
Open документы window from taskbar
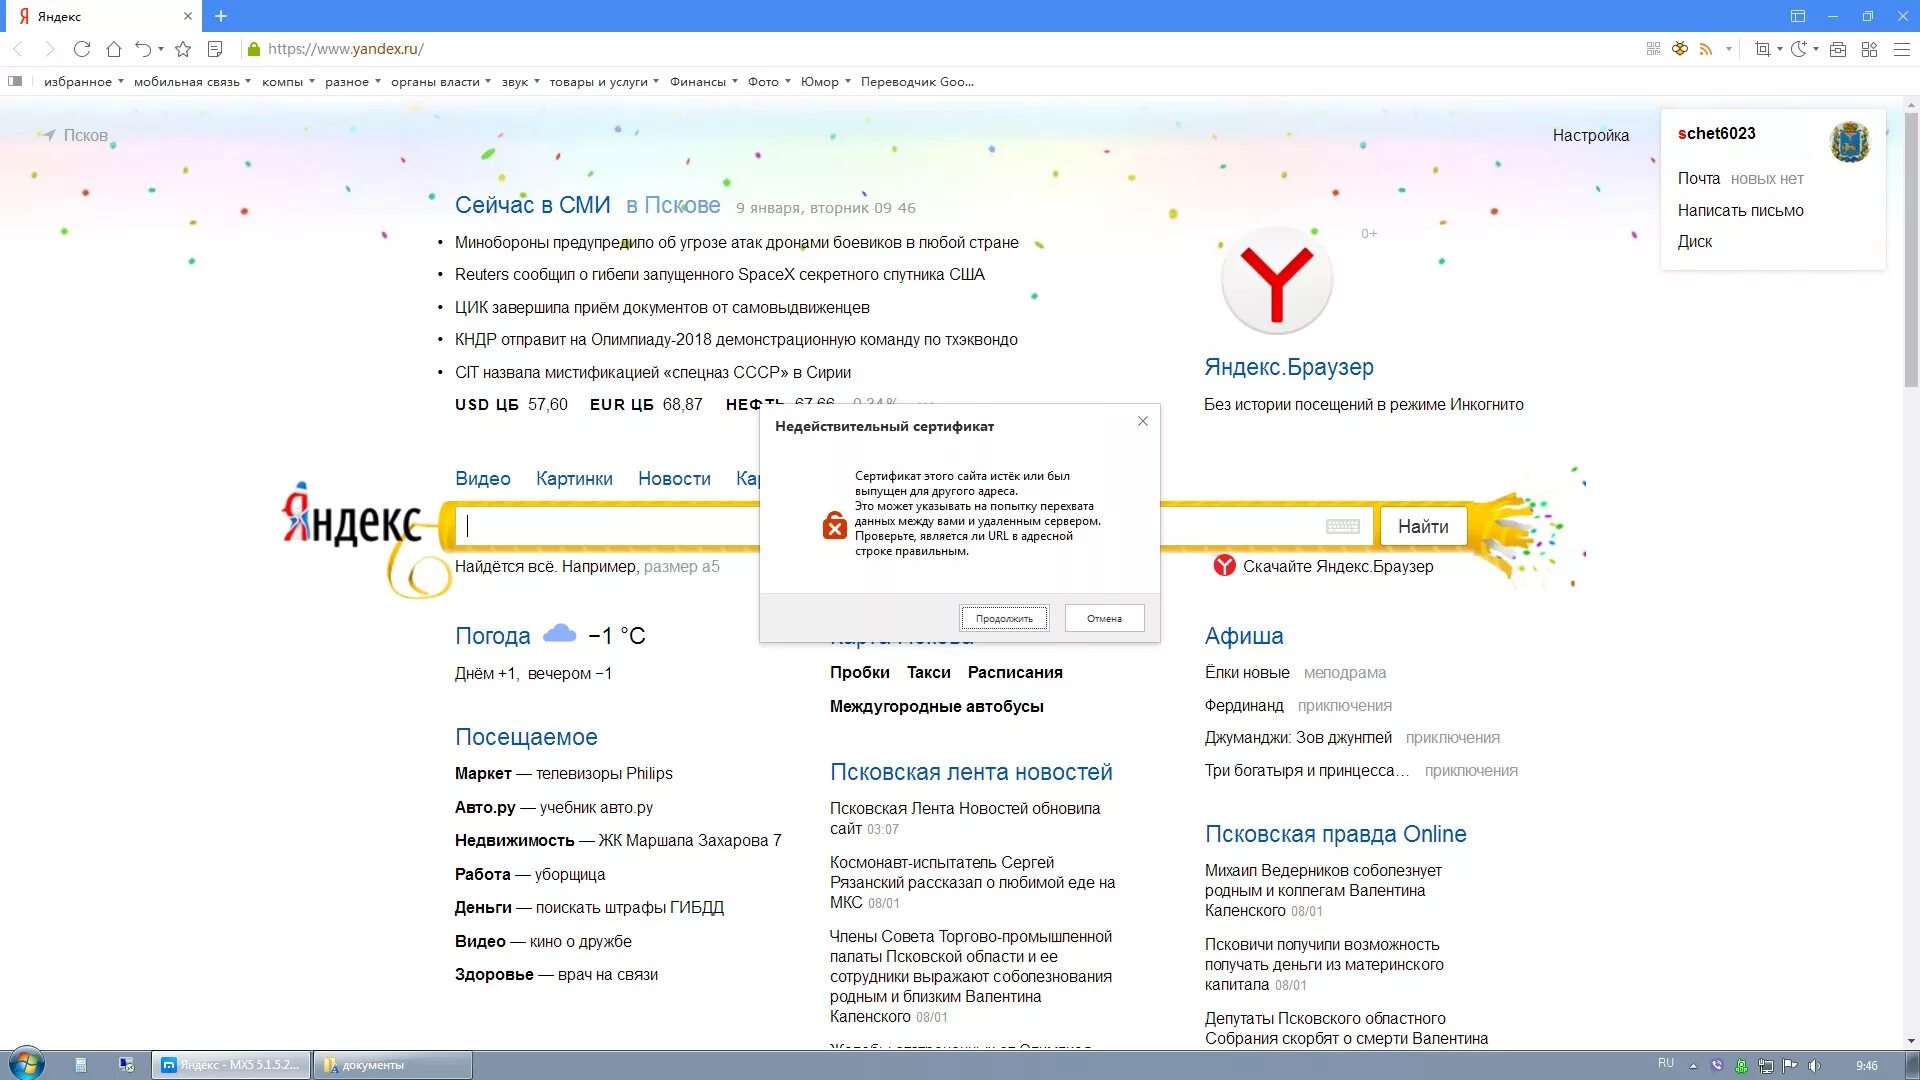coord(392,1065)
